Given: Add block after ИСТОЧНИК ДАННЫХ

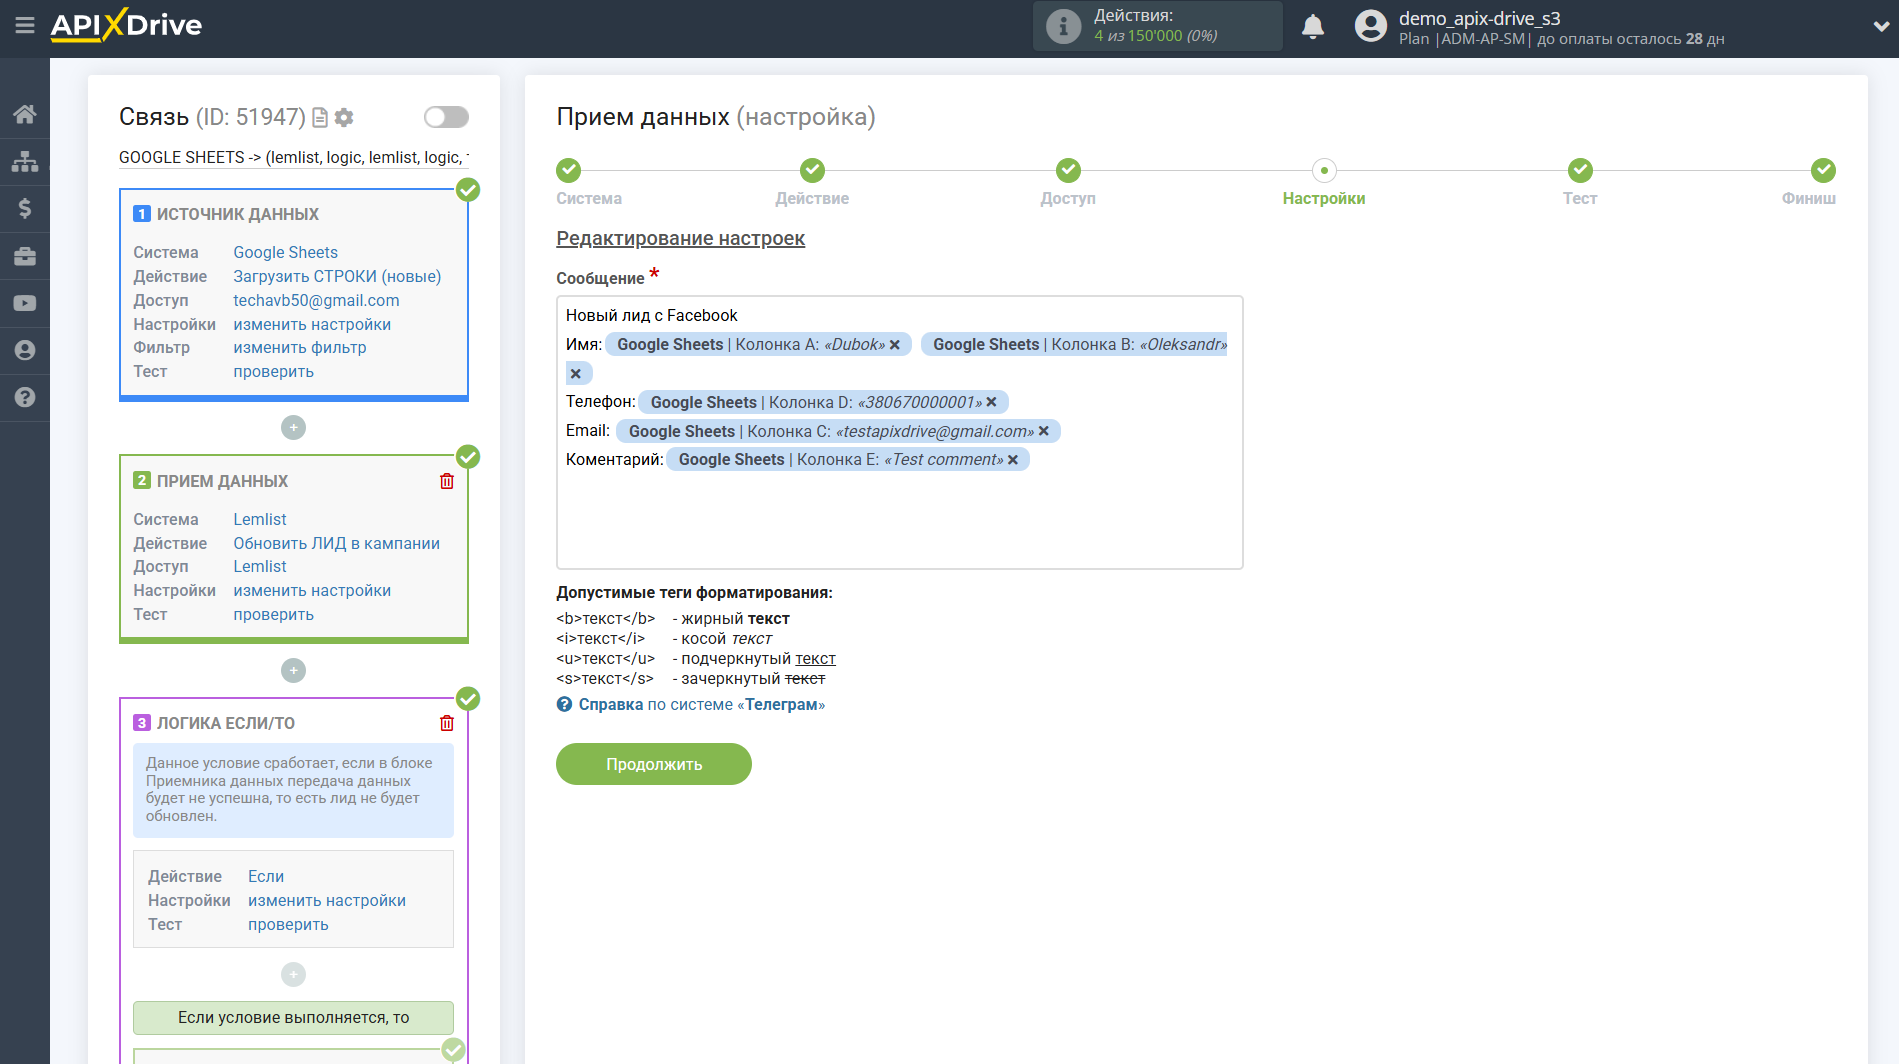Looking at the screenshot, I should click(x=293, y=427).
